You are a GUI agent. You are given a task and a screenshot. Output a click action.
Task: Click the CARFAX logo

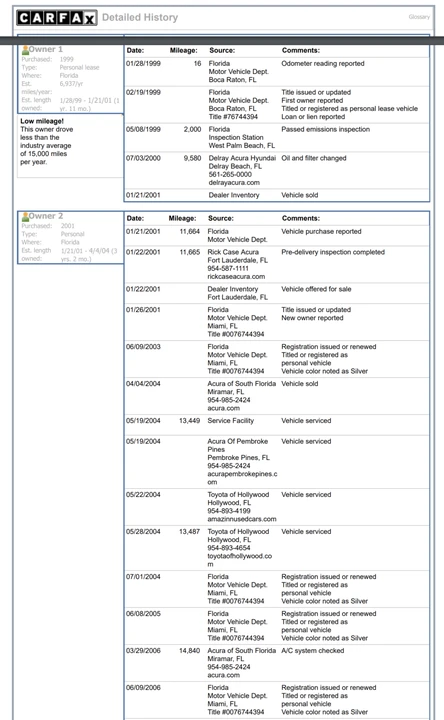coord(57,18)
